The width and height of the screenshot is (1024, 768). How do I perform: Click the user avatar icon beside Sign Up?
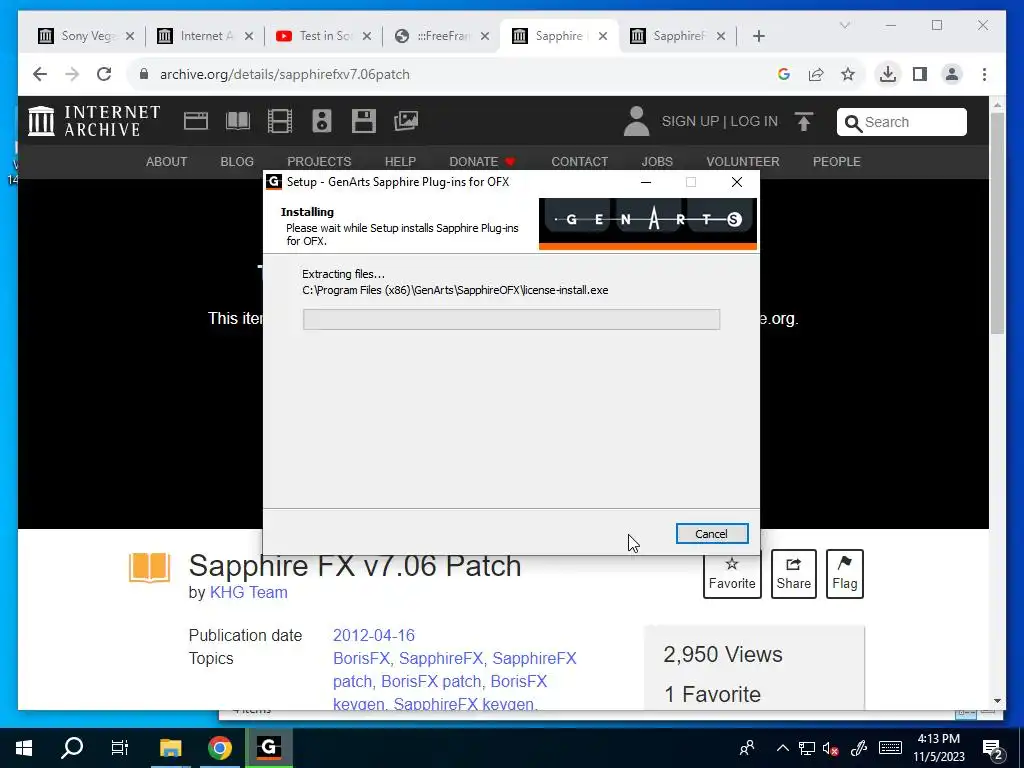click(x=636, y=121)
